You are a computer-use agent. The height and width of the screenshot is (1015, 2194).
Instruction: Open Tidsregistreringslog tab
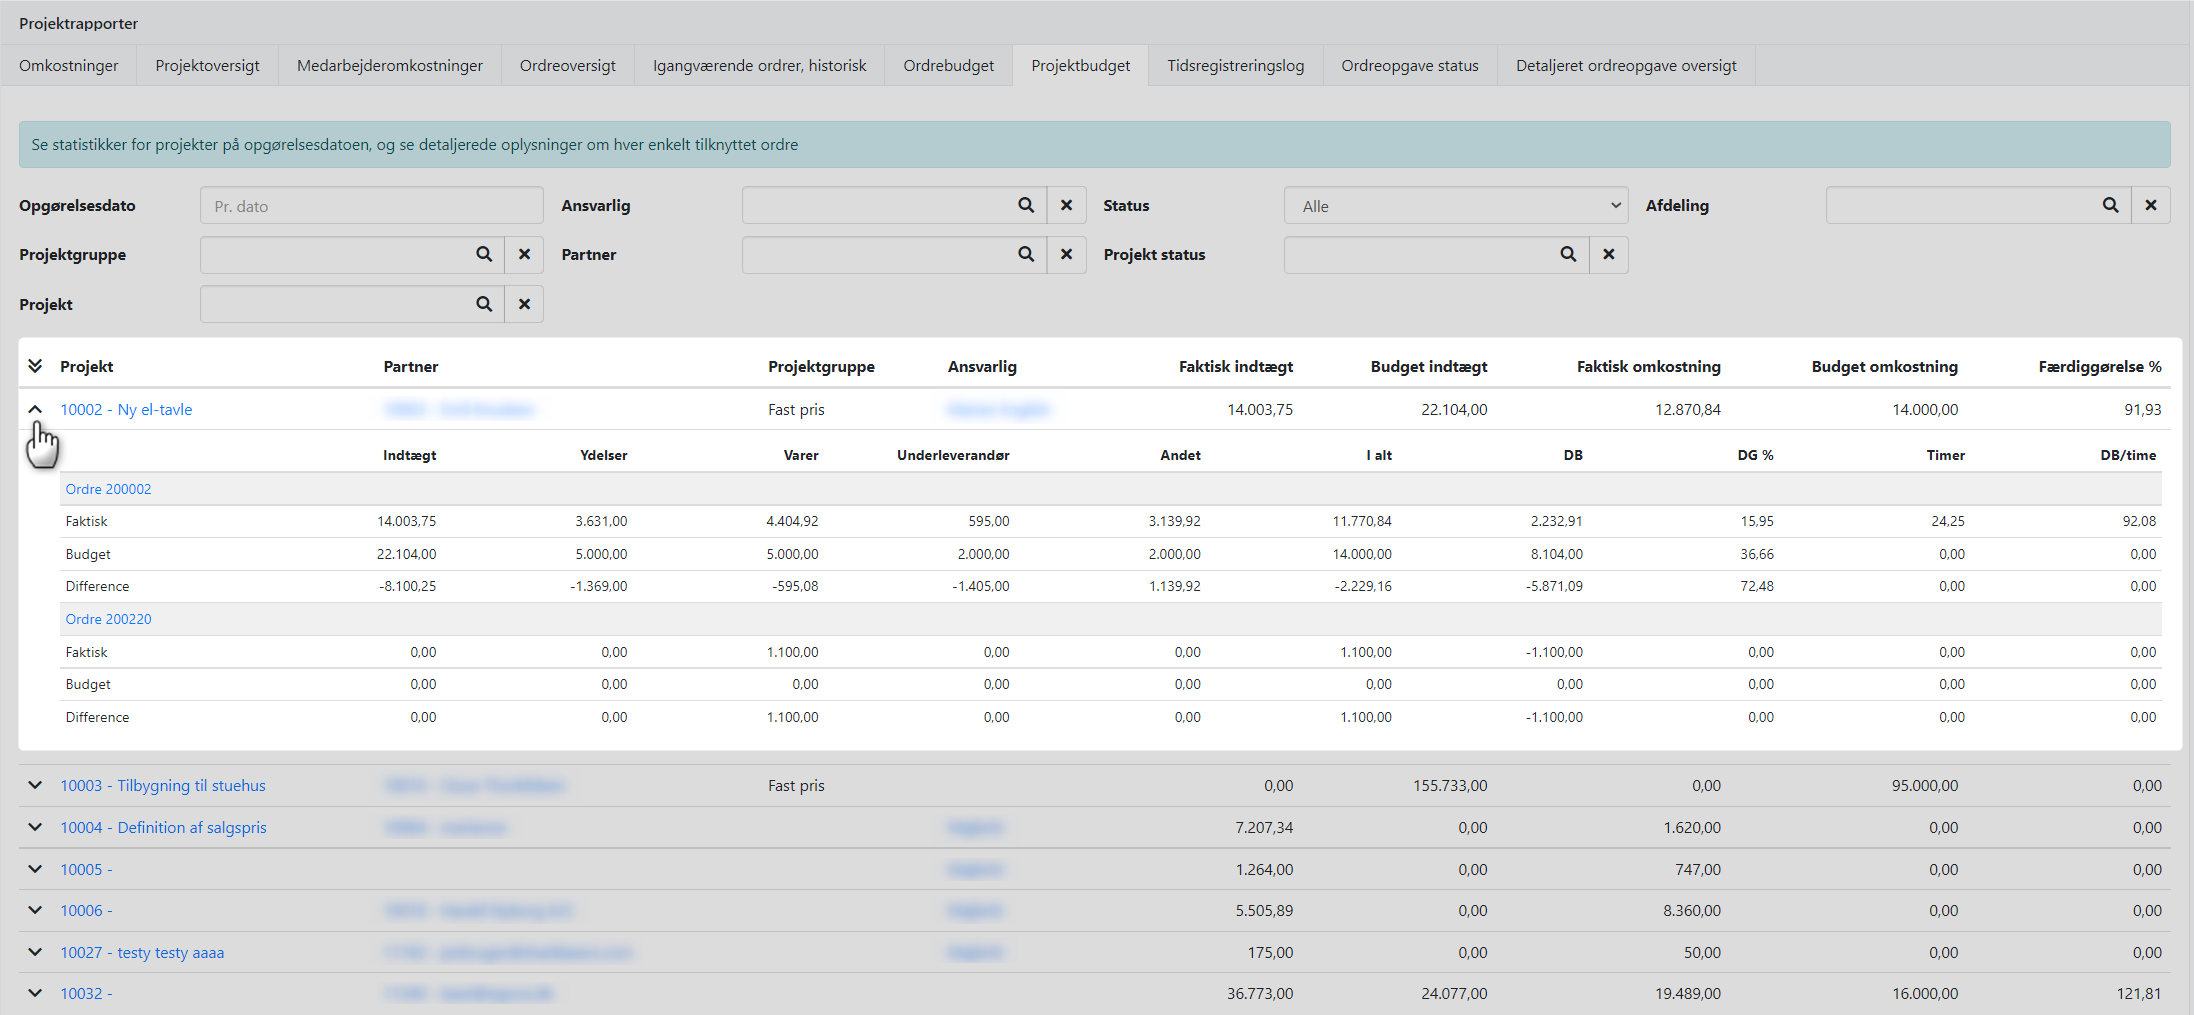pos(1236,65)
